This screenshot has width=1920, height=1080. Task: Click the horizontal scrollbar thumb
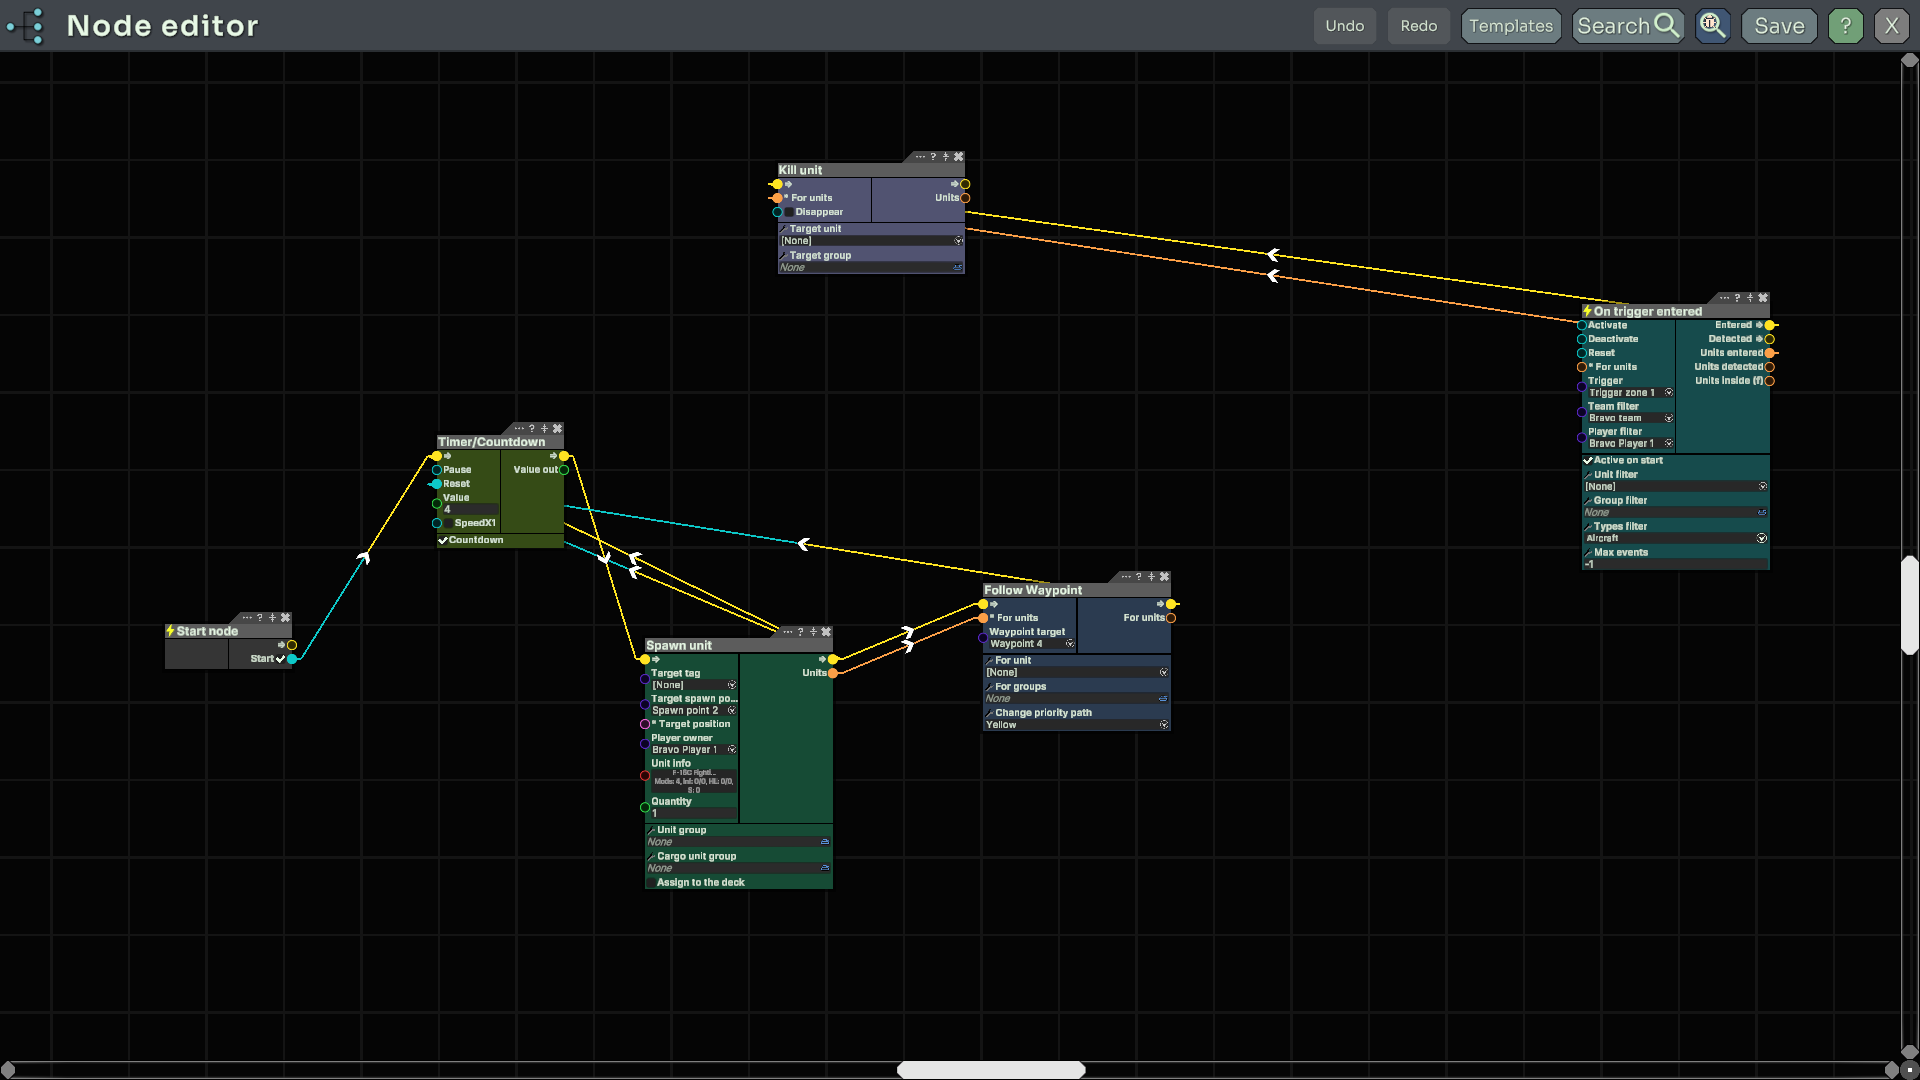point(990,1070)
